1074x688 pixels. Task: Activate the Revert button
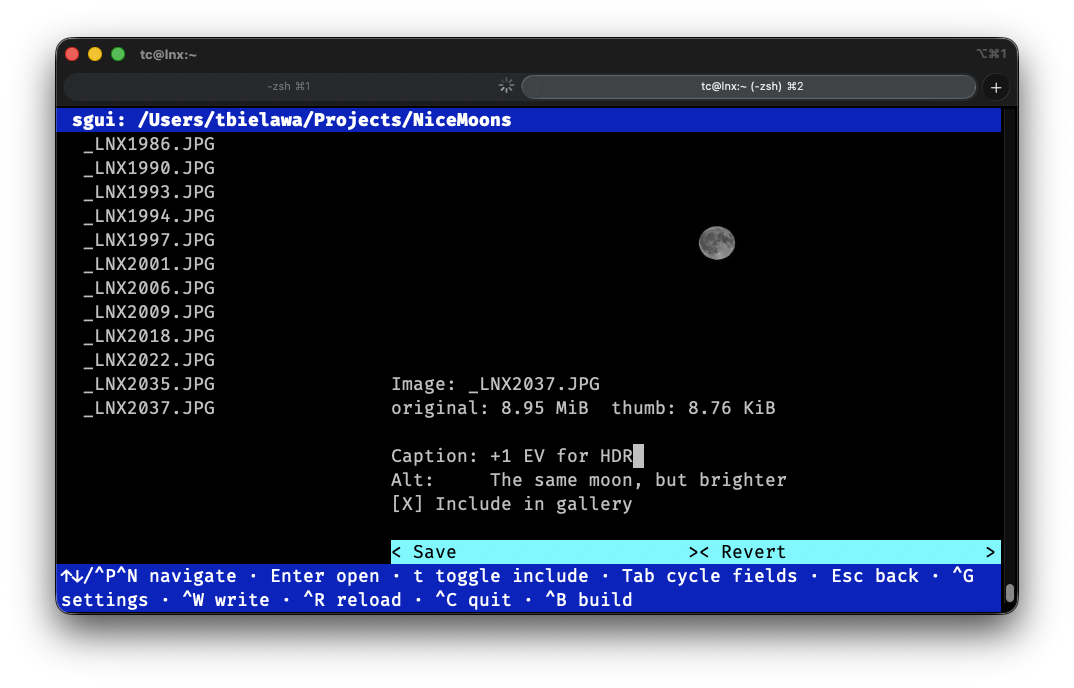[848, 552]
